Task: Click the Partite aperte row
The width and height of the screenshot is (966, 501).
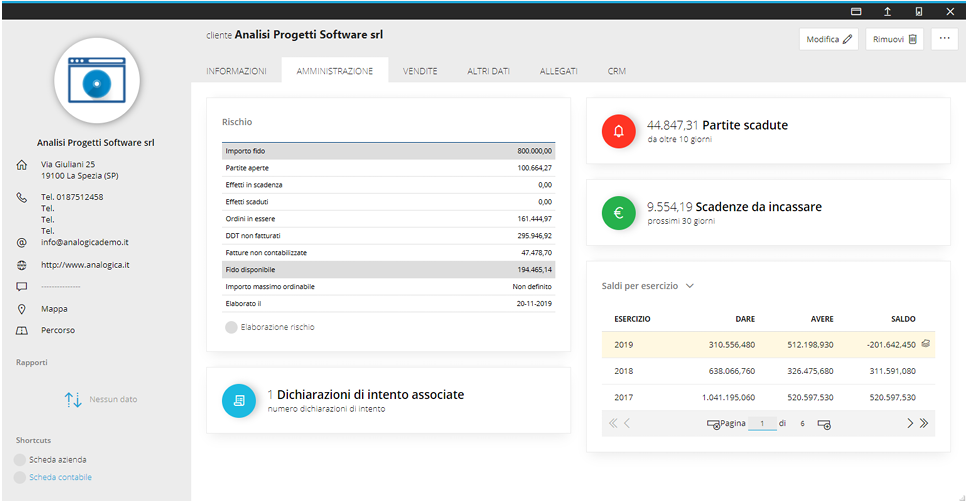Action: click(x=388, y=168)
